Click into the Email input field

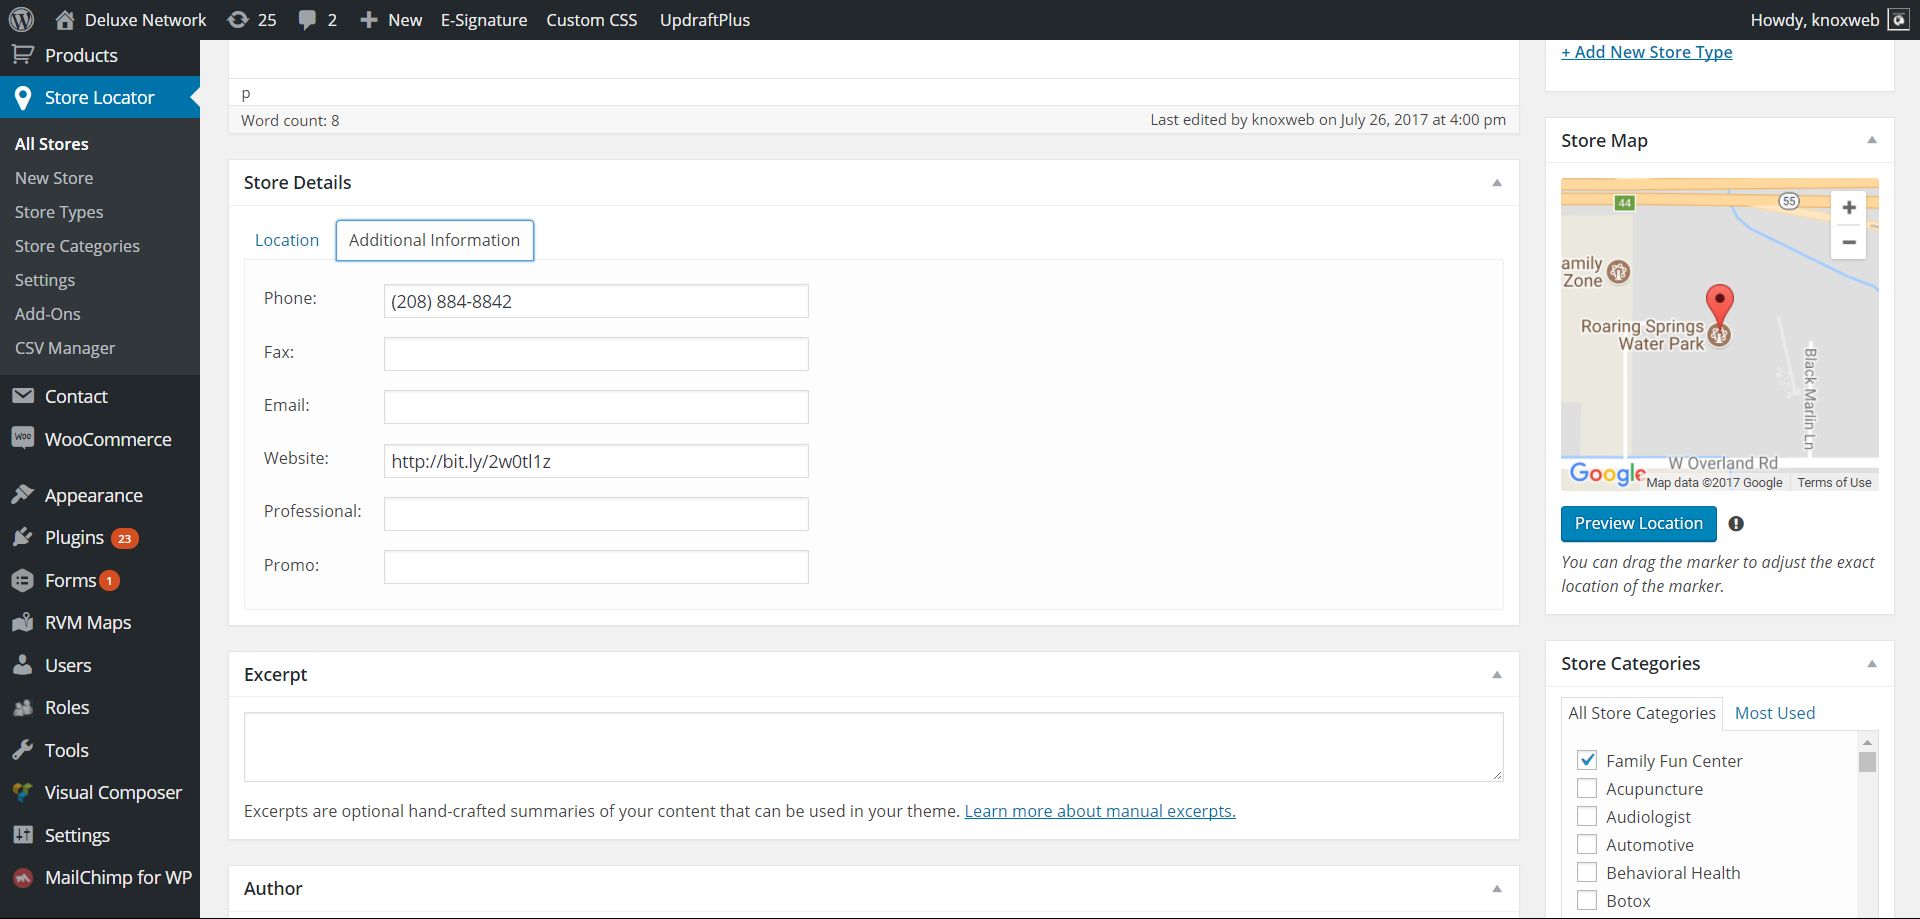596,407
